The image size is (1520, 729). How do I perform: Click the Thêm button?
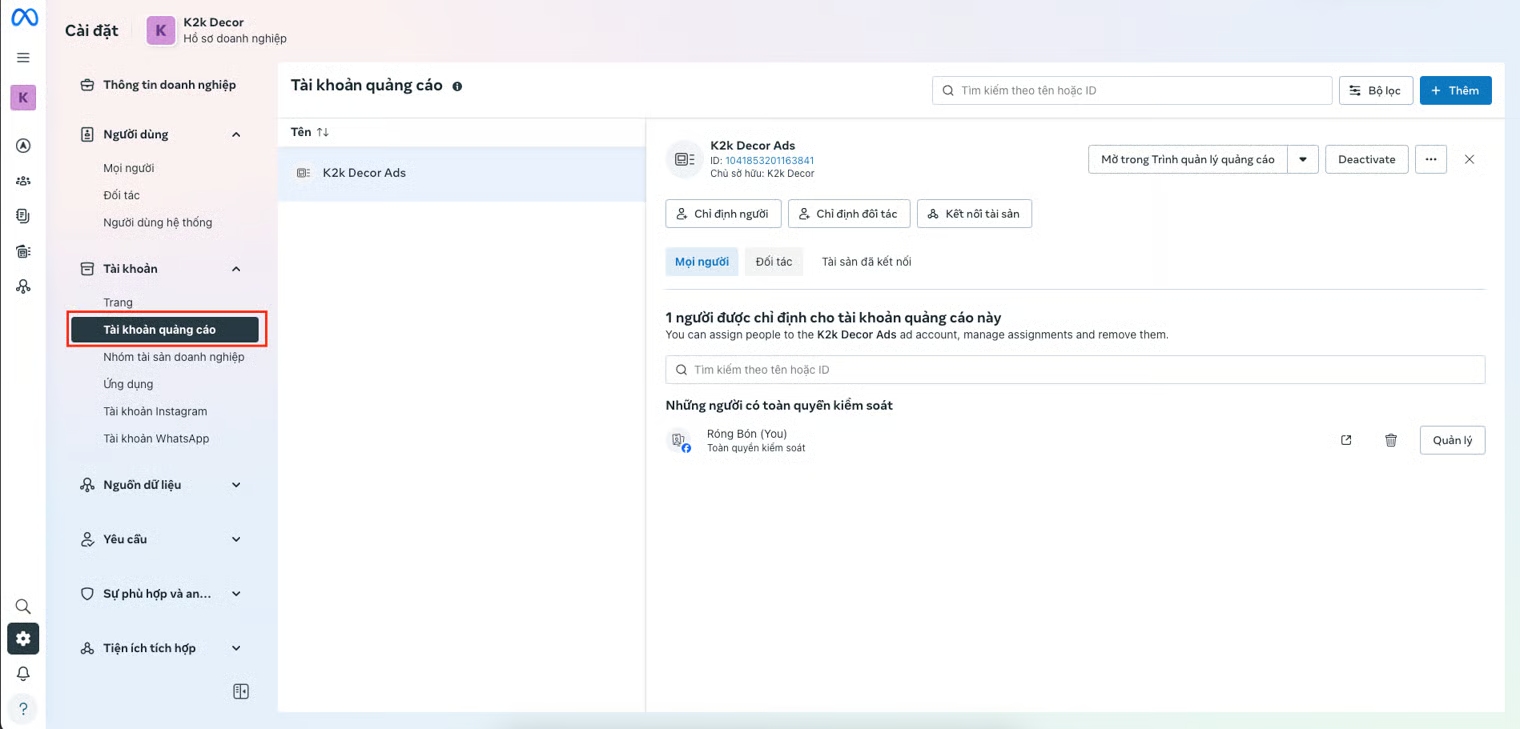pyautogui.click(x=1455, y=90)
